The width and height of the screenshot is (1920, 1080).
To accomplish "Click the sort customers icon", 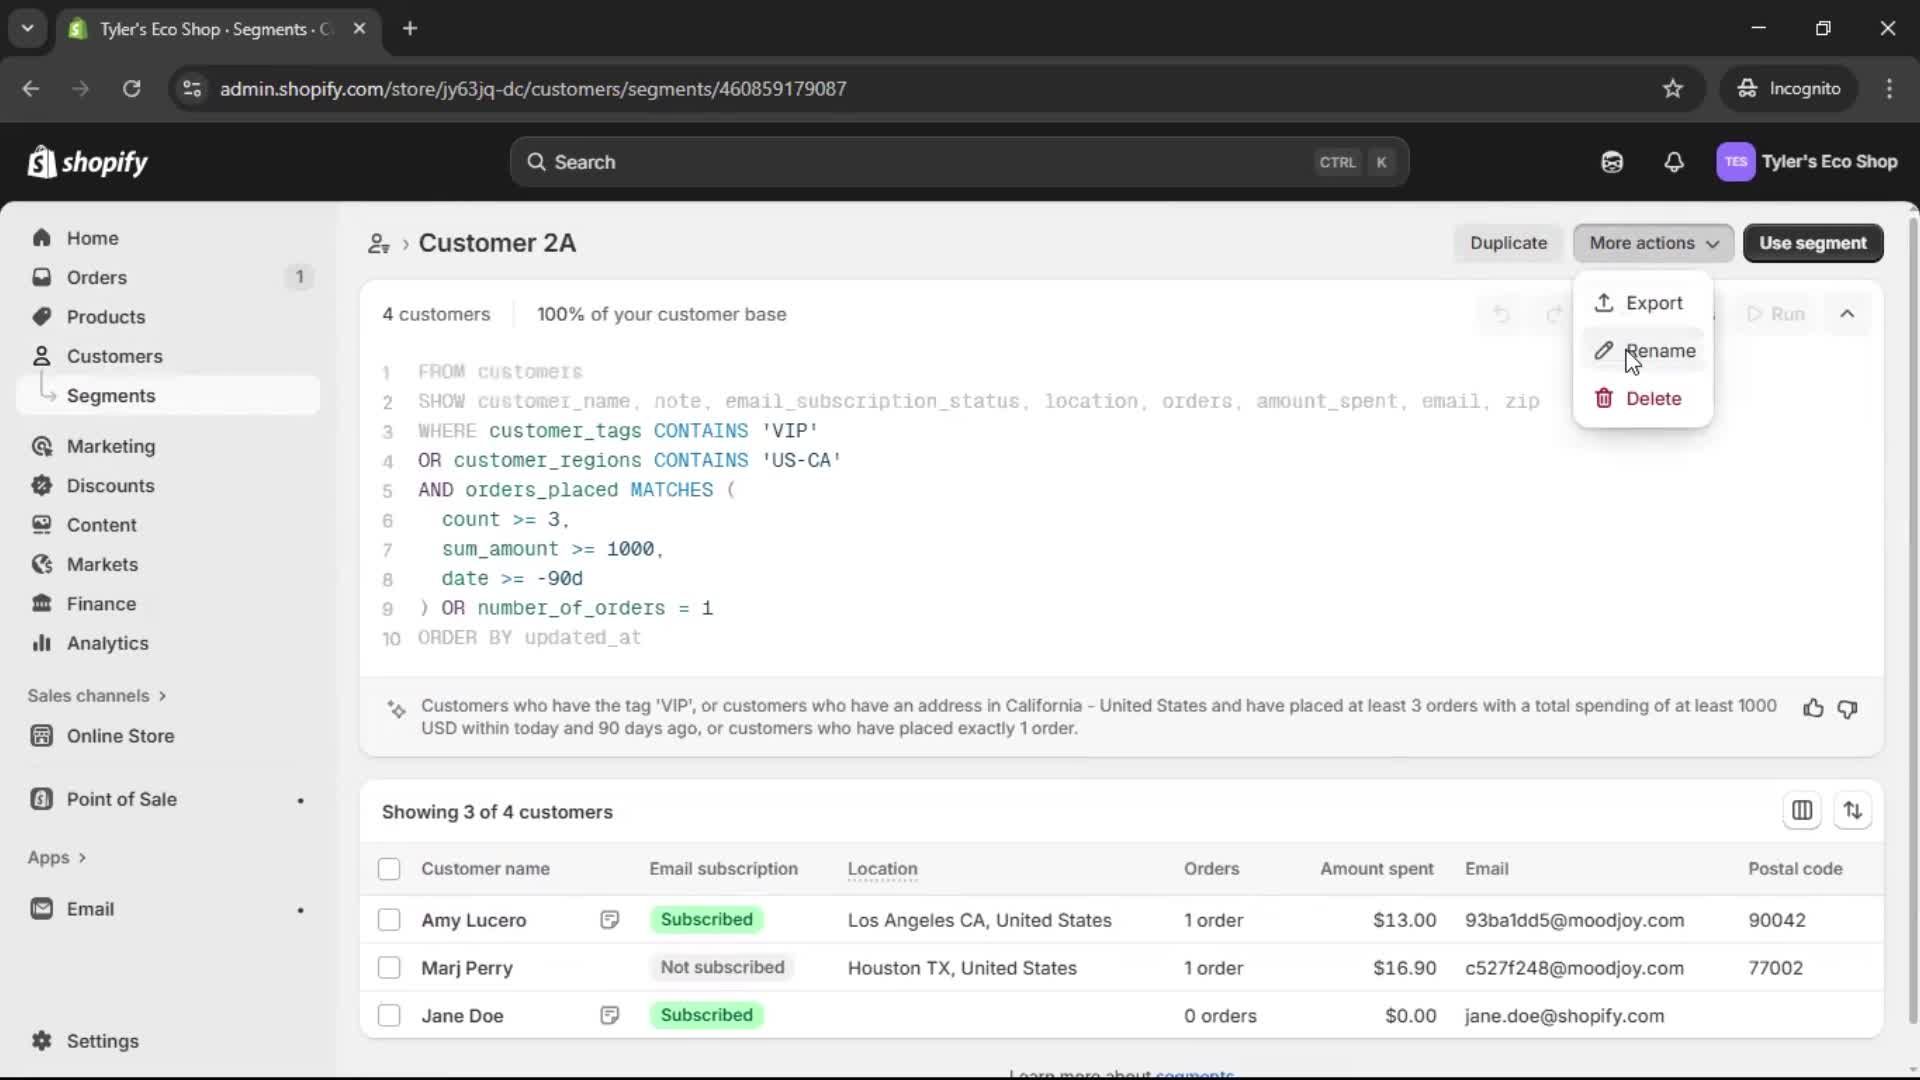I will click(x=1853, y=810).
